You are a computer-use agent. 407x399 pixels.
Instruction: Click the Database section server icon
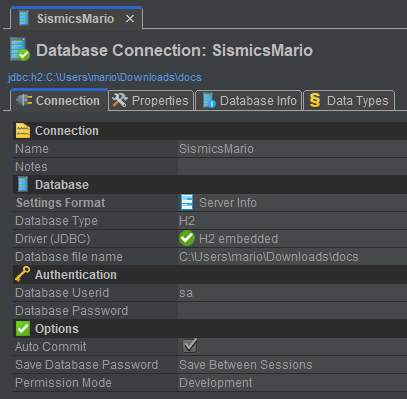pyautogui.click(x=23, y=184)
